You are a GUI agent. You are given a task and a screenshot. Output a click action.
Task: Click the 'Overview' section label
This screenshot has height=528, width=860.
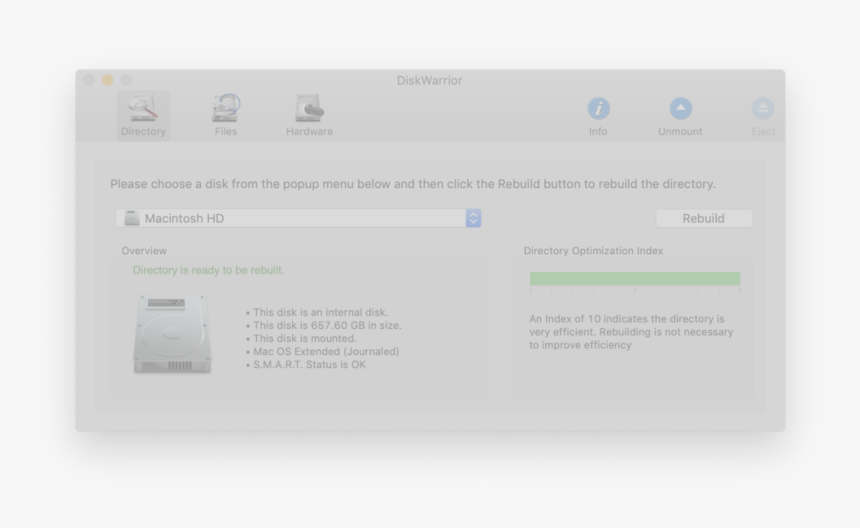(x=144, y=251)
